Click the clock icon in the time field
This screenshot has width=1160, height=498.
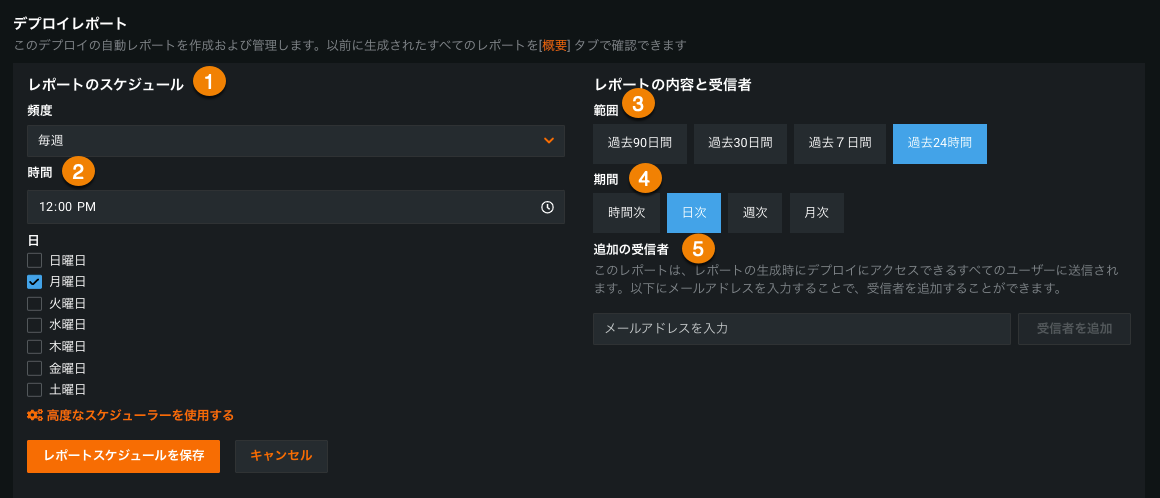(x=547, y=207)
